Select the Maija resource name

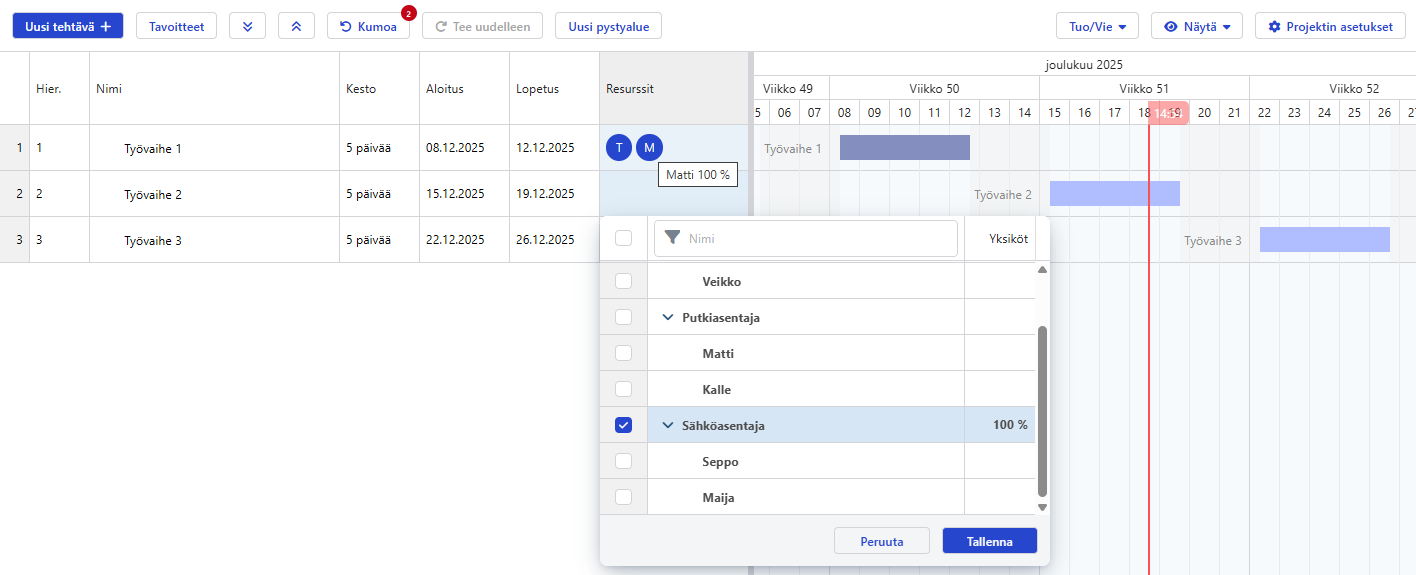click(x=719, y=497)
